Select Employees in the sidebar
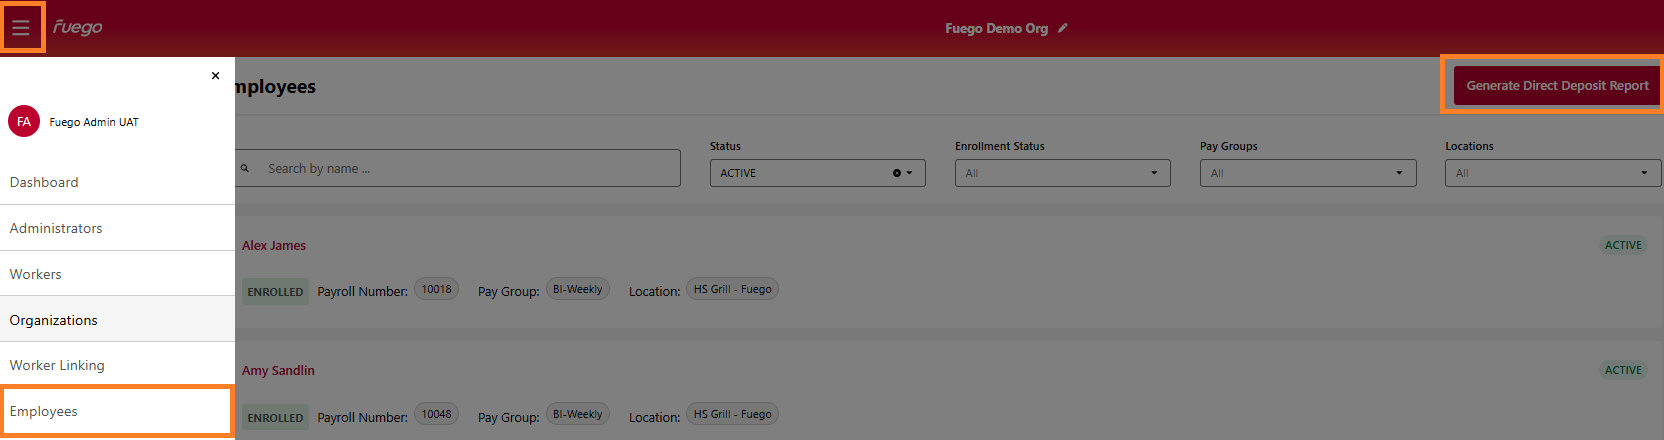Screen dimensions: 1664x440 coord(44,411)
